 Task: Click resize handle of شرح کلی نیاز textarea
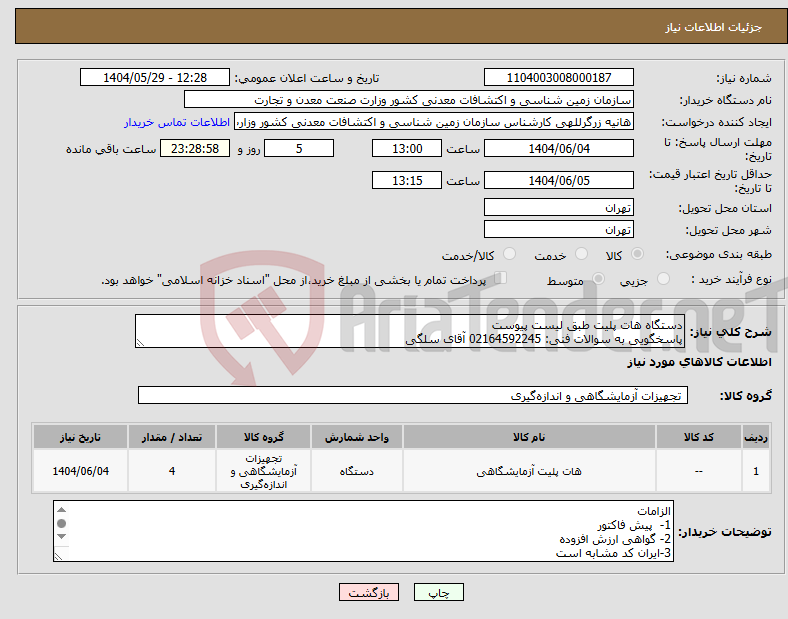coord(140,343)
